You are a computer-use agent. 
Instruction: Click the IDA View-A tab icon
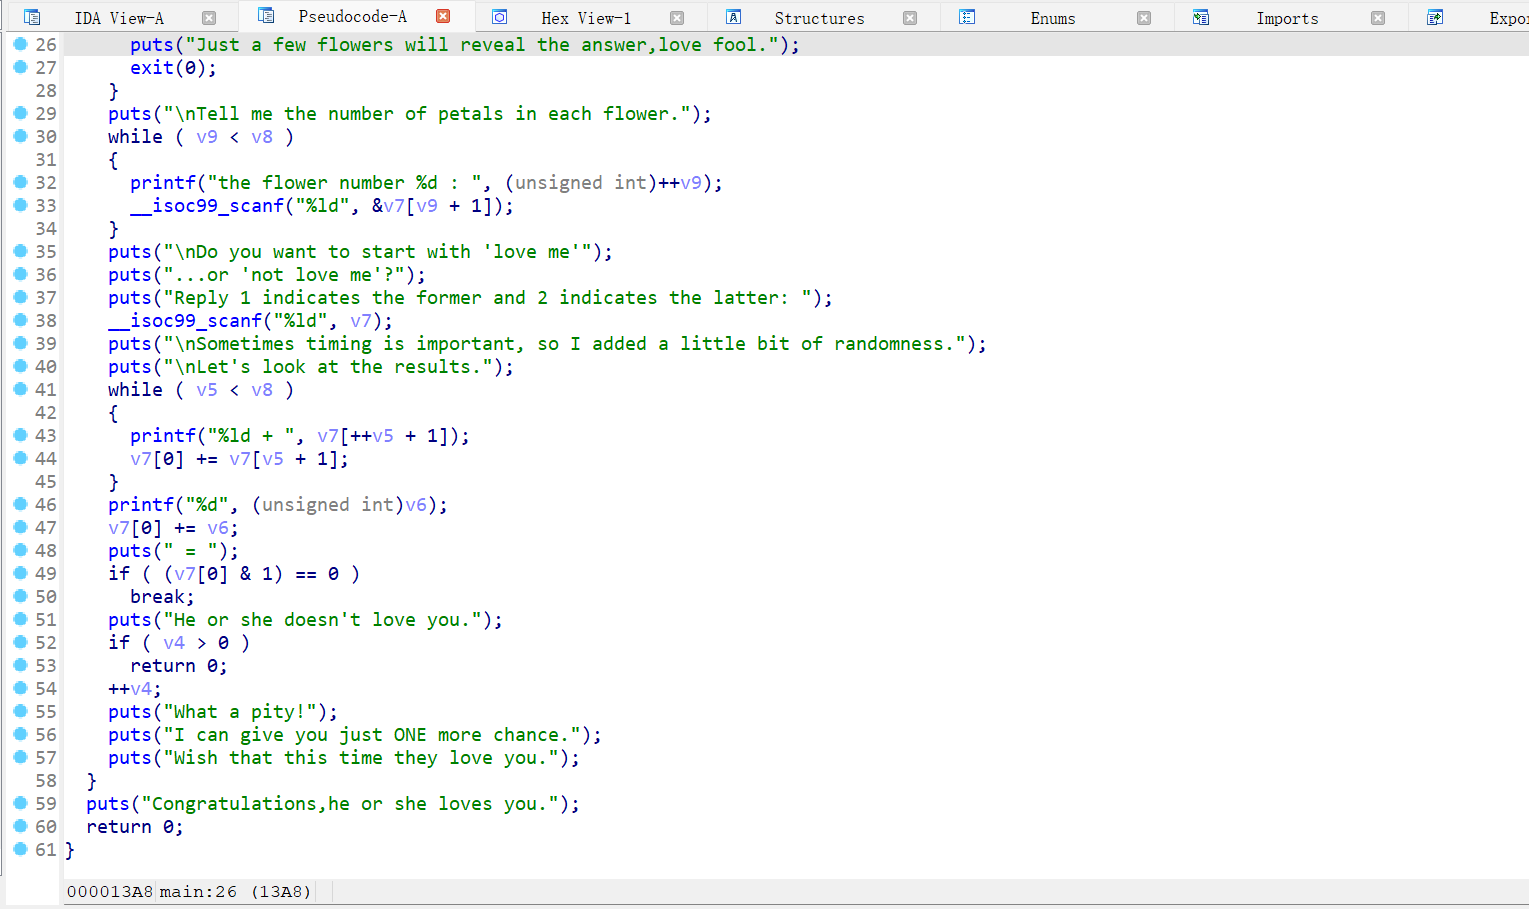pyautogui.click(x=32, y=17)
